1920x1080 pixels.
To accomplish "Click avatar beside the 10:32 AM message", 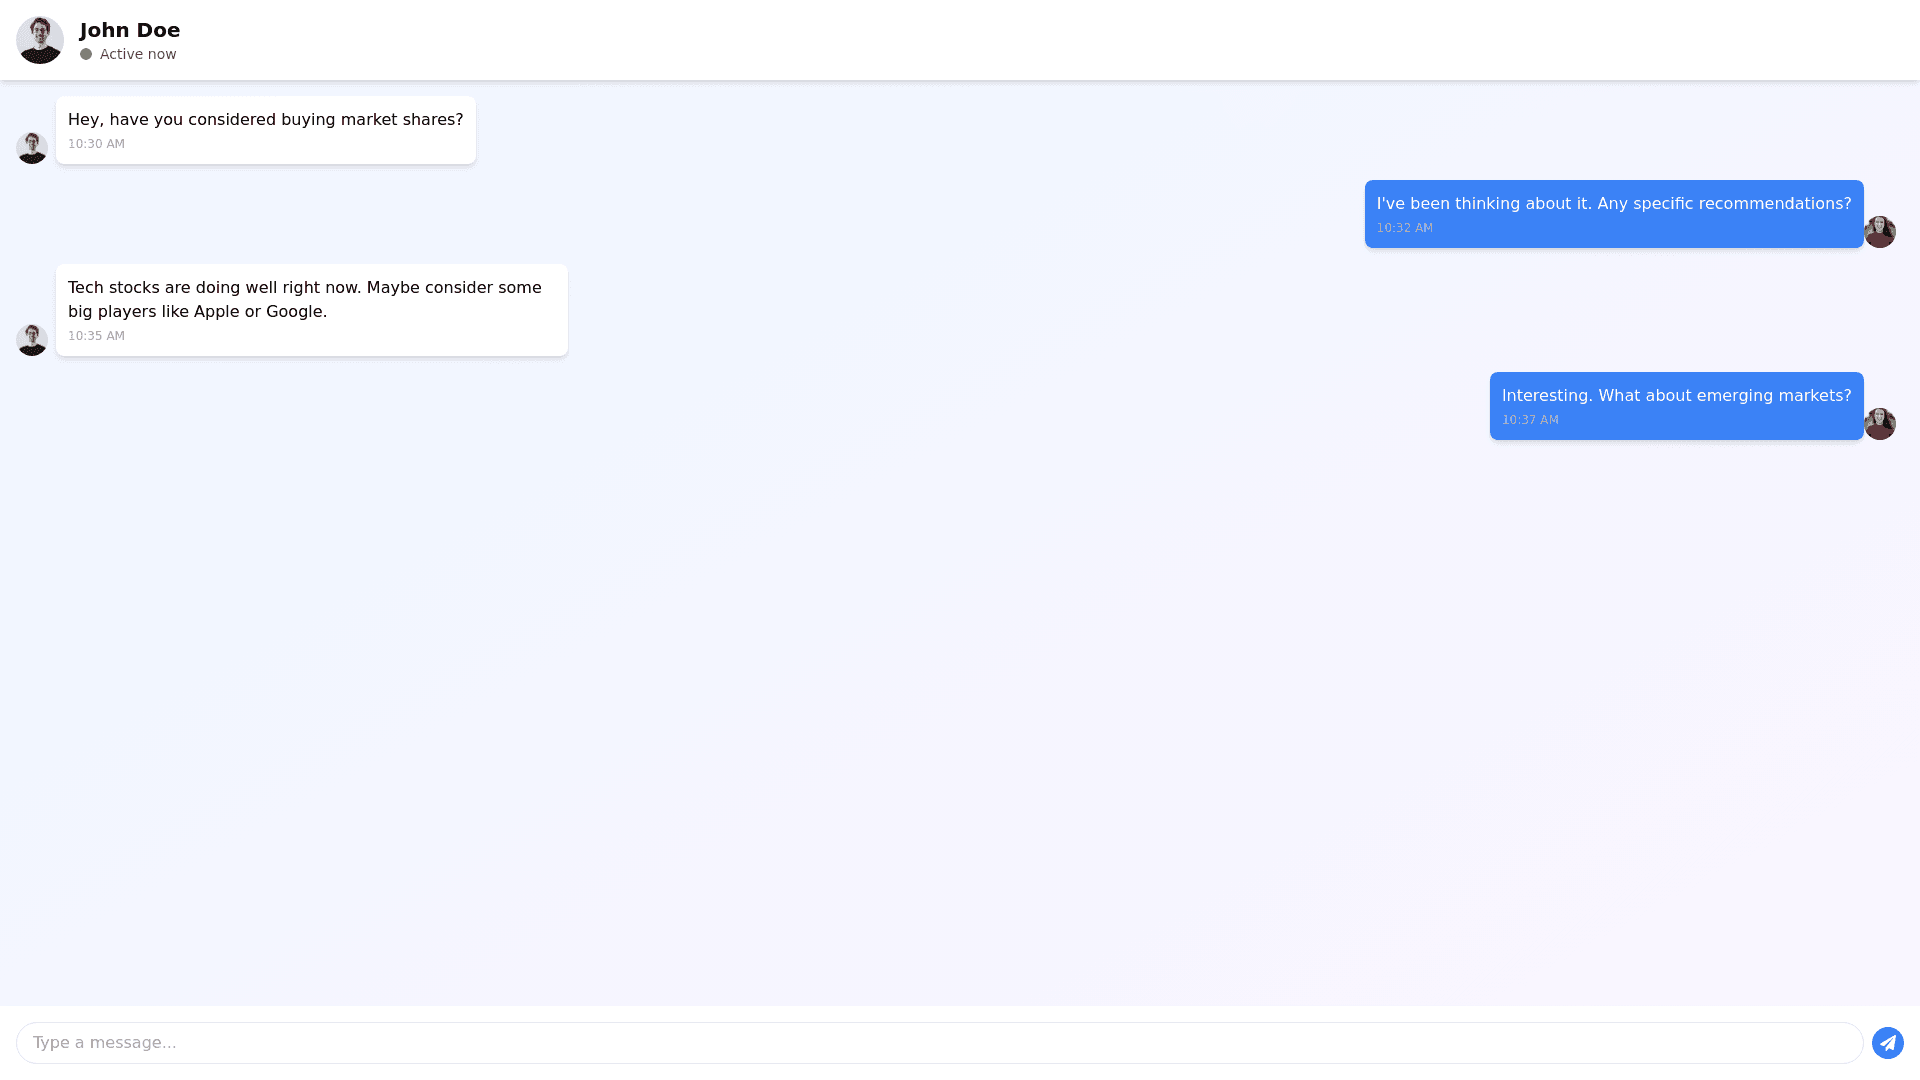I will pos(1879,232).
